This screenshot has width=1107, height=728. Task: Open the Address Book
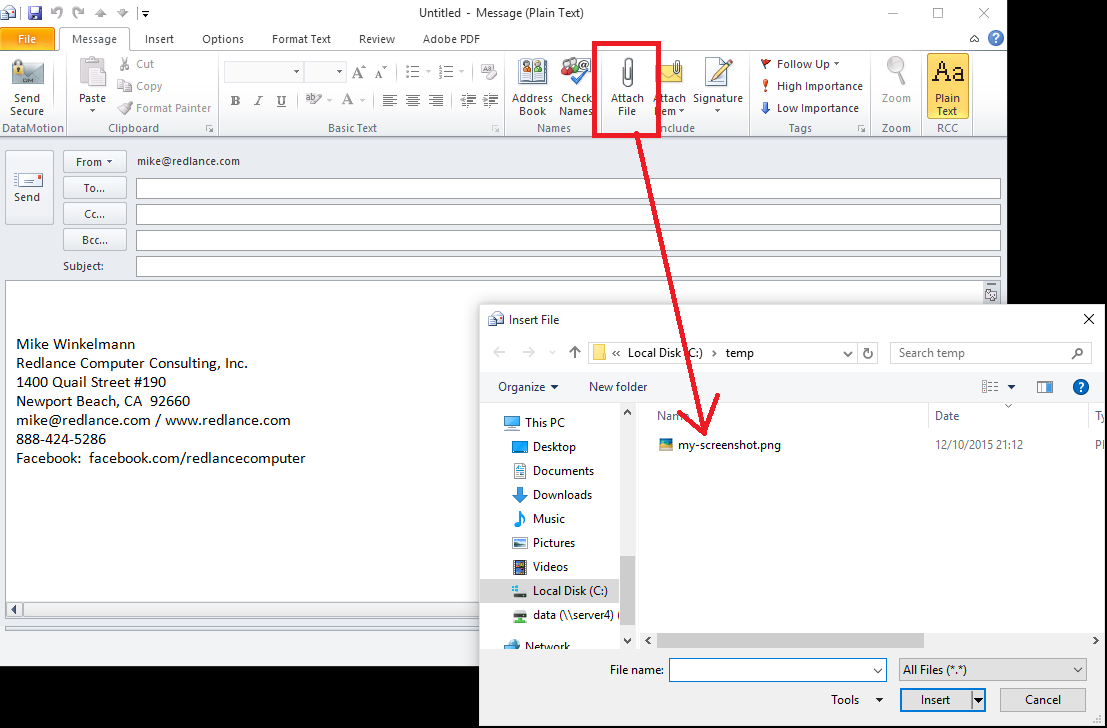coord(532,88)
